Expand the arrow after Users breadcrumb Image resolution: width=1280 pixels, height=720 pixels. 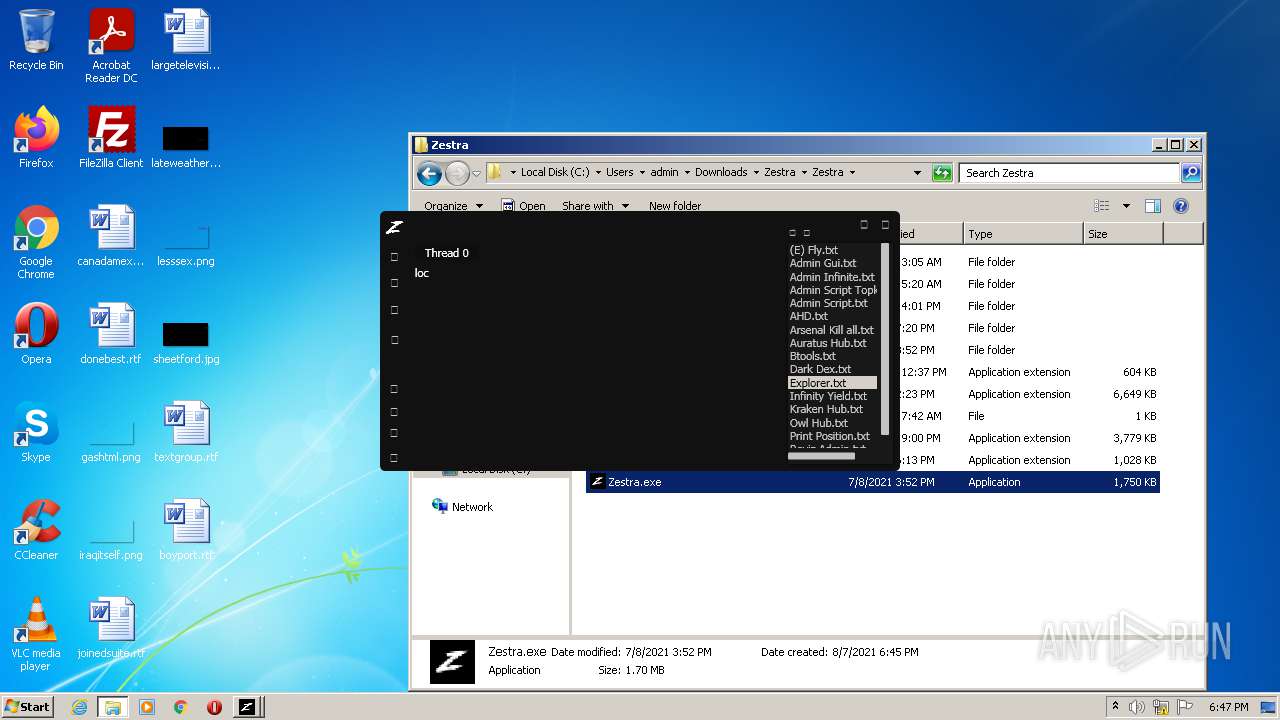coord(641,172)
